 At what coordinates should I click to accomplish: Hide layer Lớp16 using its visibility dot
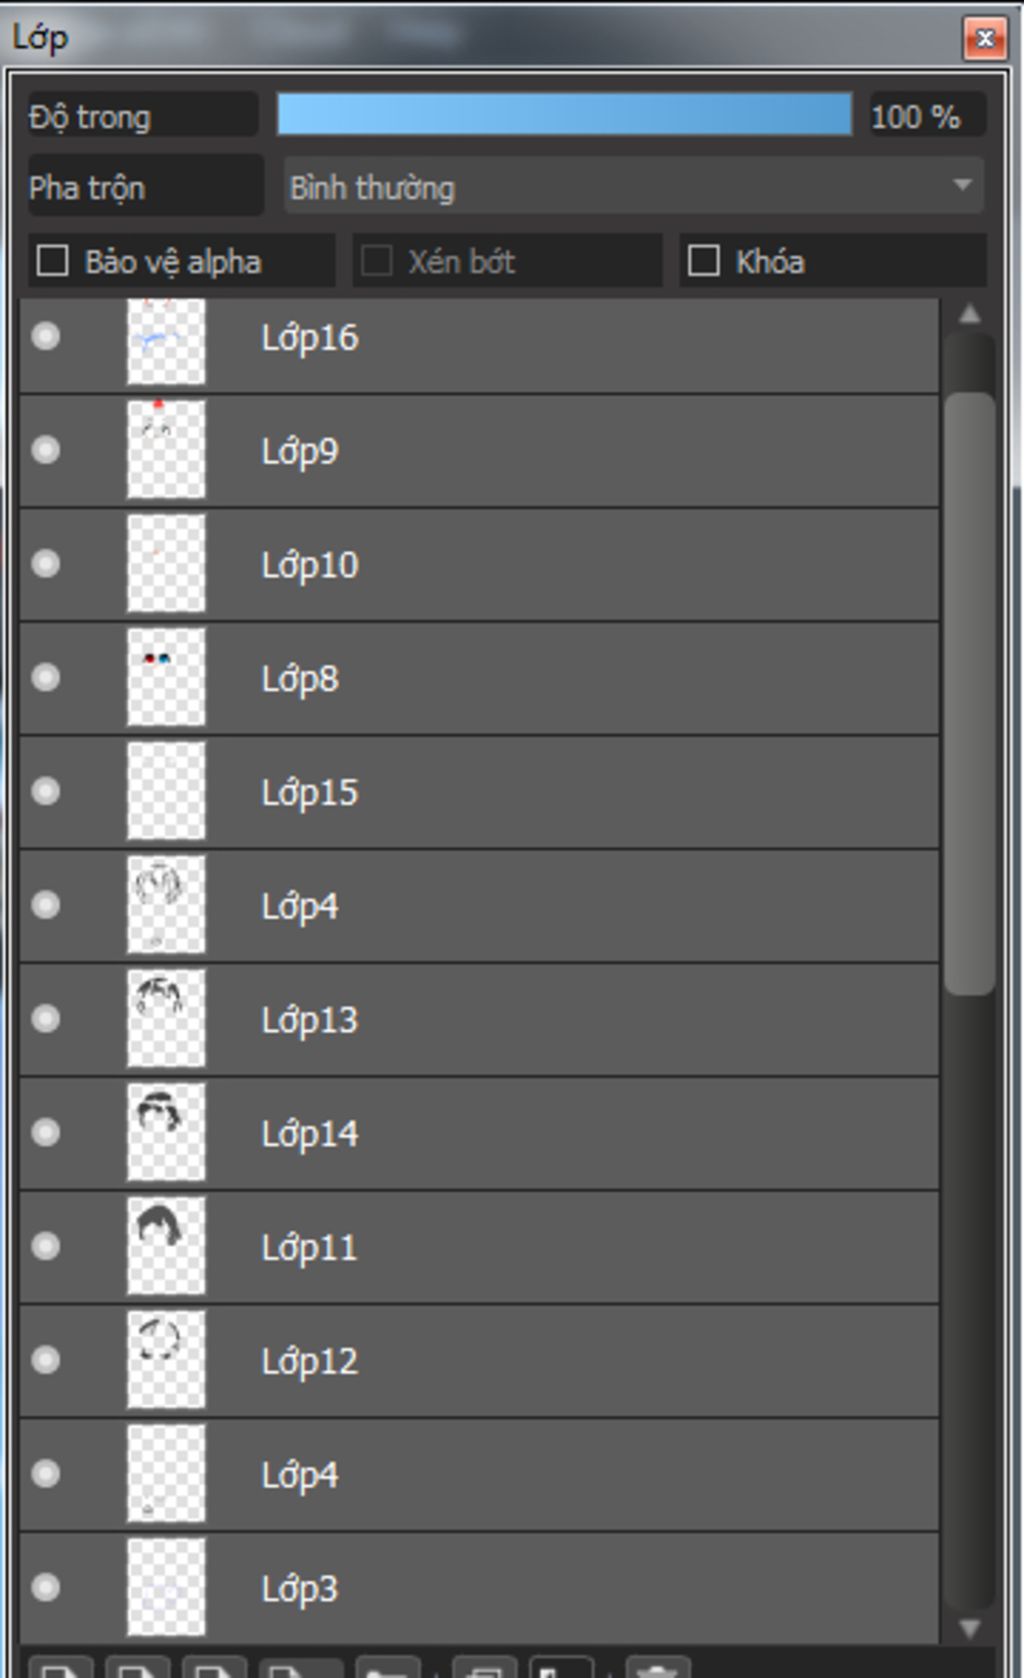pos(46,336)
